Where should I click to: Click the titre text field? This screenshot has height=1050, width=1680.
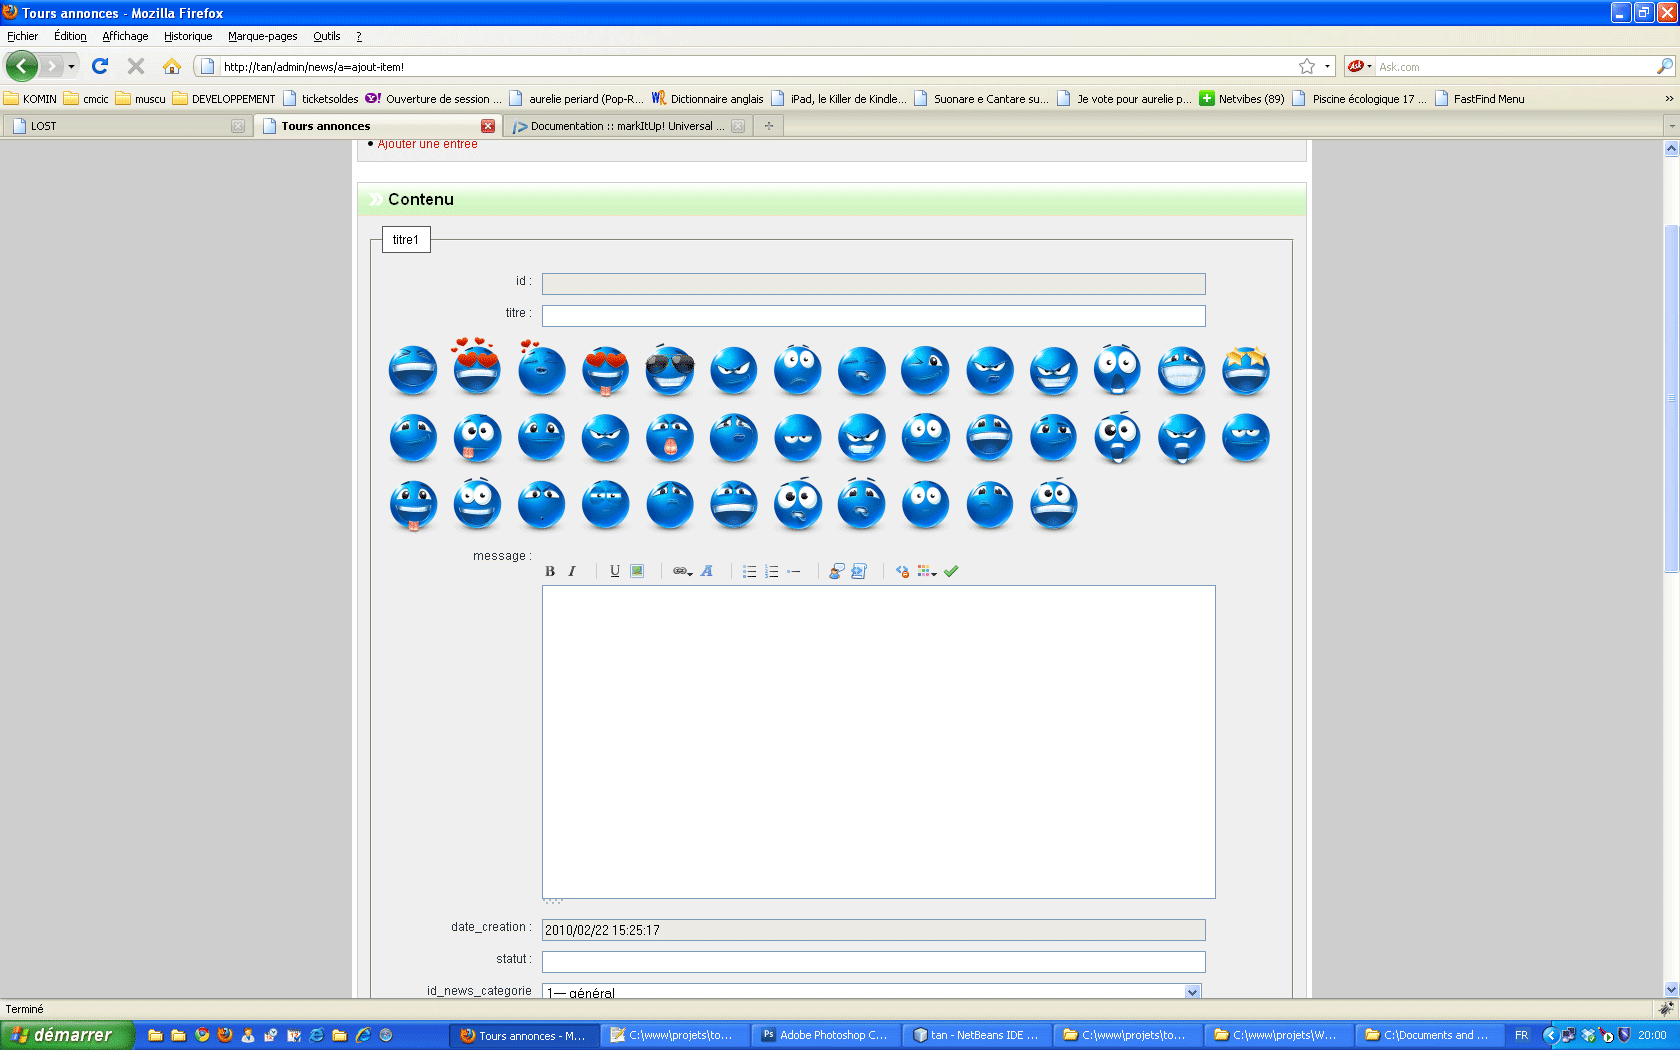873,316
